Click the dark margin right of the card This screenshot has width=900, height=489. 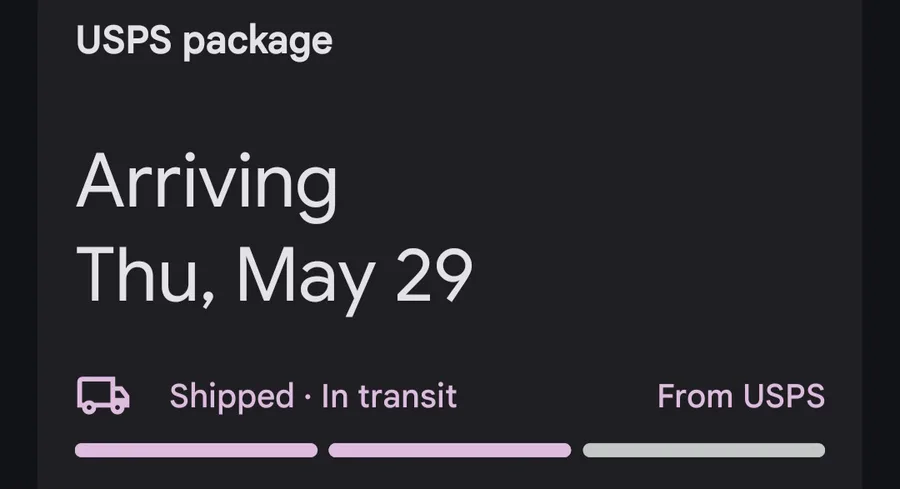click(x=880, y=244)
